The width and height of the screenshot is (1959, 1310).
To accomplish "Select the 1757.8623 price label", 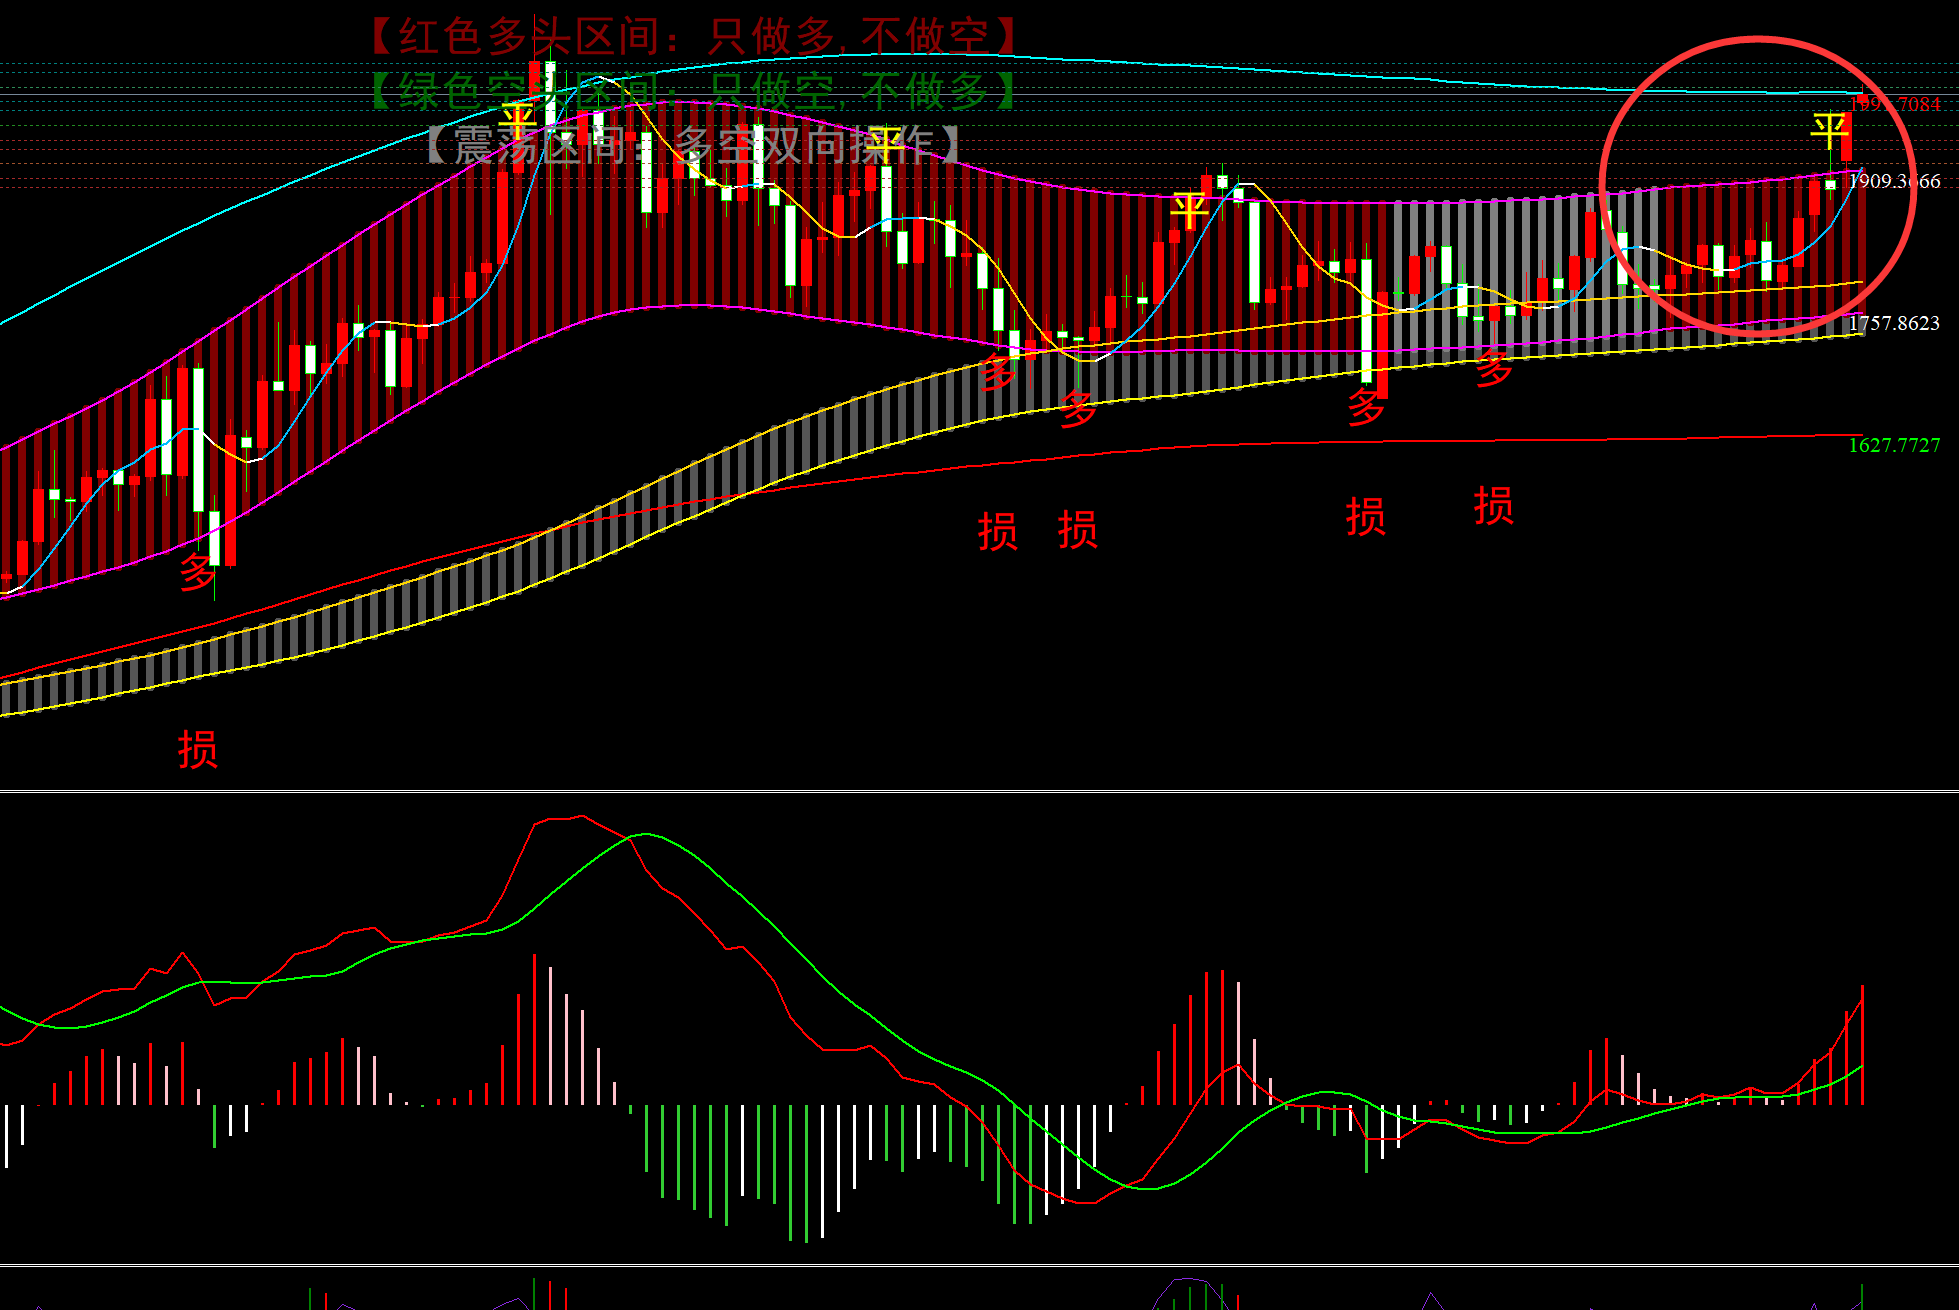I will coord(1894,323).
